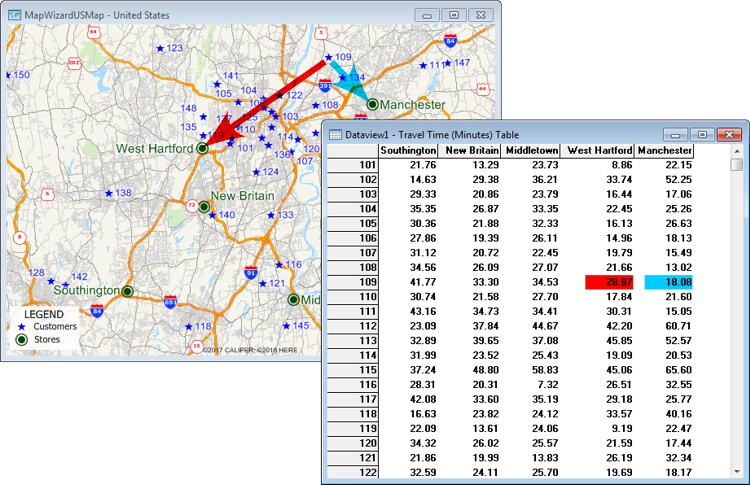Click the MapWizardUSMap window title icon

pos(13,15)
